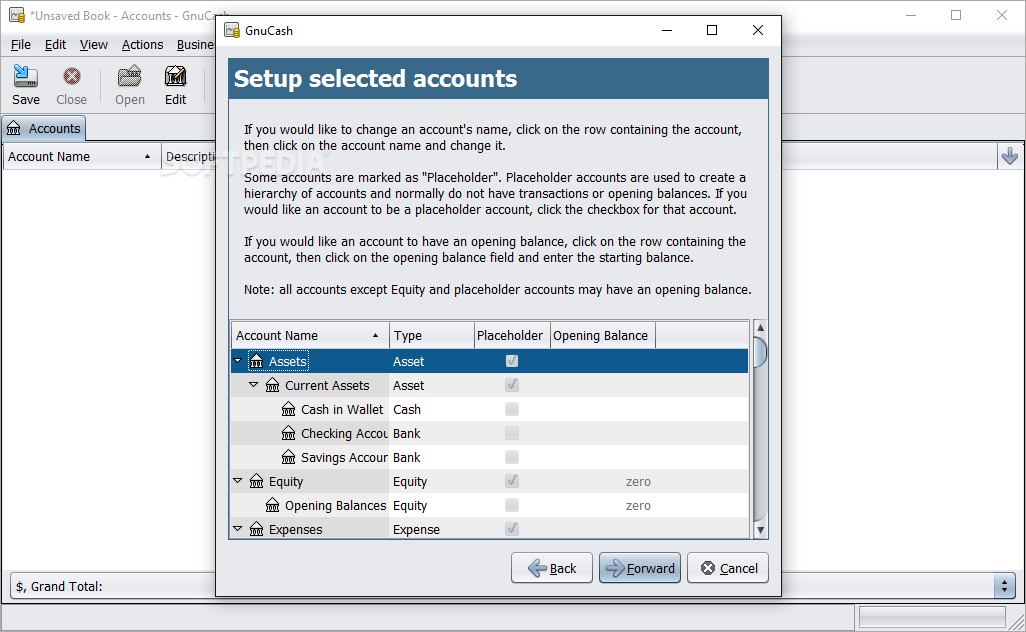The height and width of the screenshot is (632, 1026).
Task: Select the Expenses account name
Action: pos(295,529)
